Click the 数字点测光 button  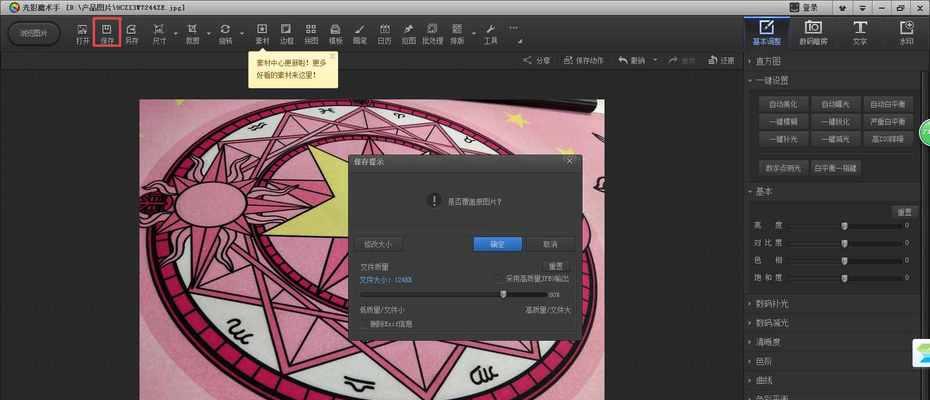coord(784,168)
